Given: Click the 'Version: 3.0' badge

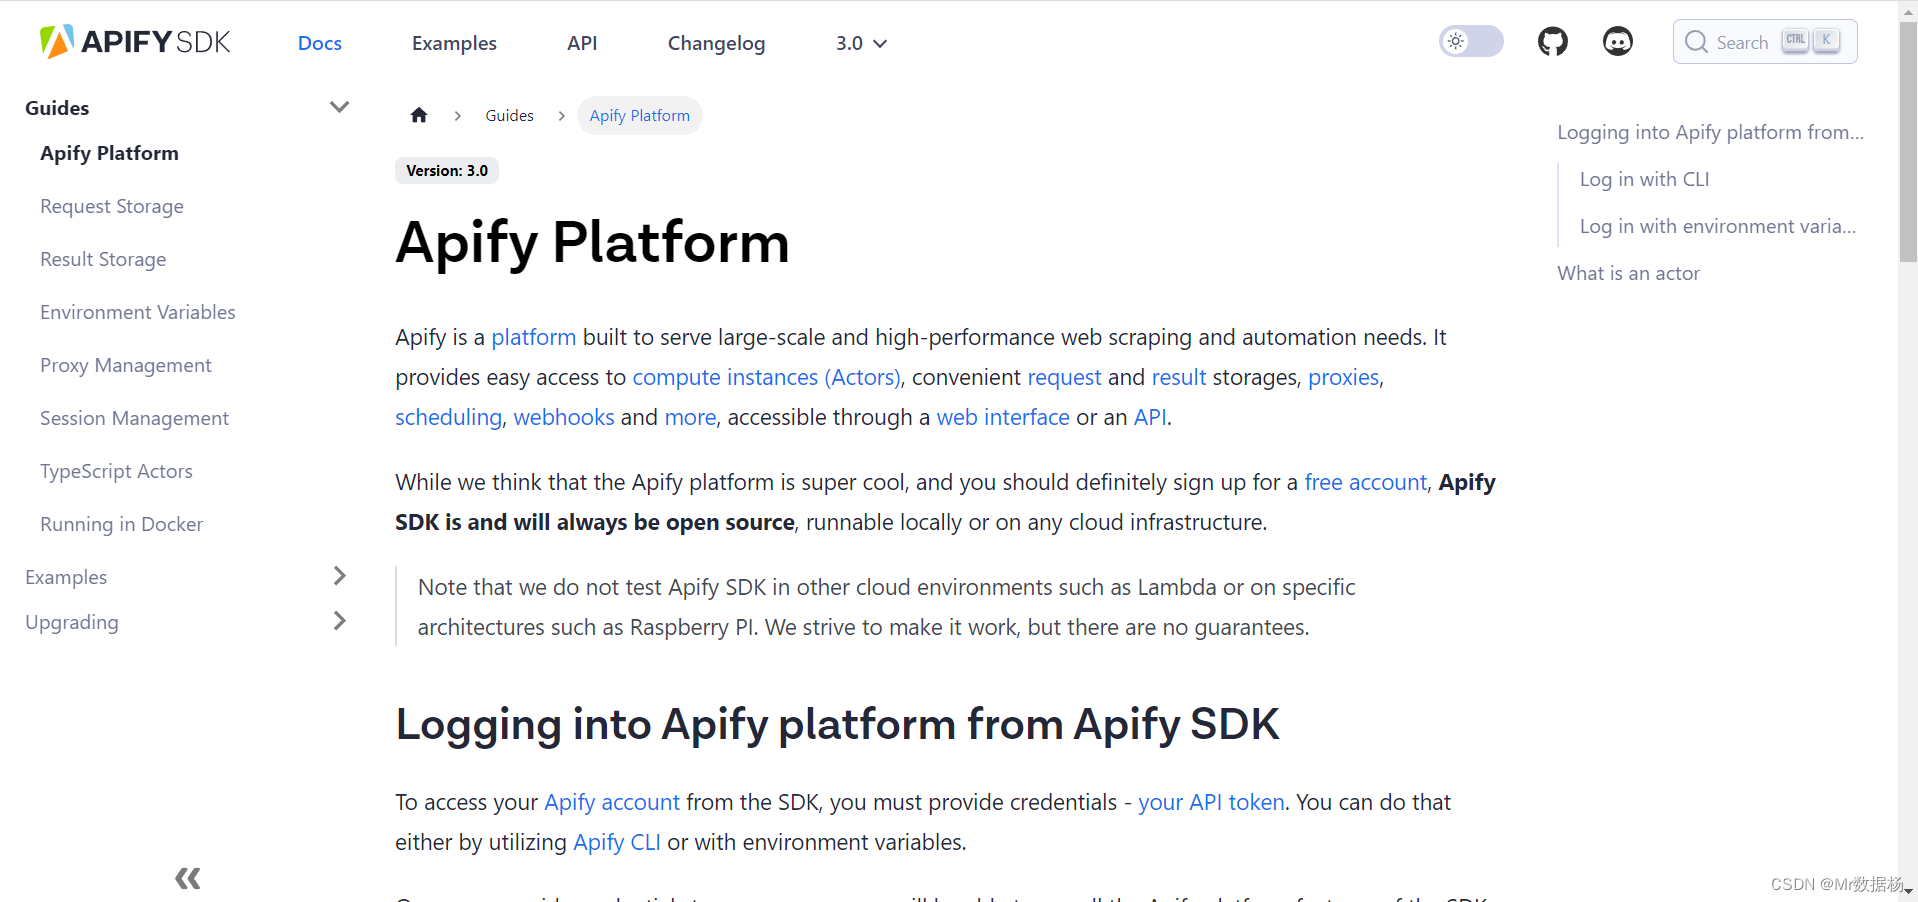Looking at the screenshot, I should point(447,171).
